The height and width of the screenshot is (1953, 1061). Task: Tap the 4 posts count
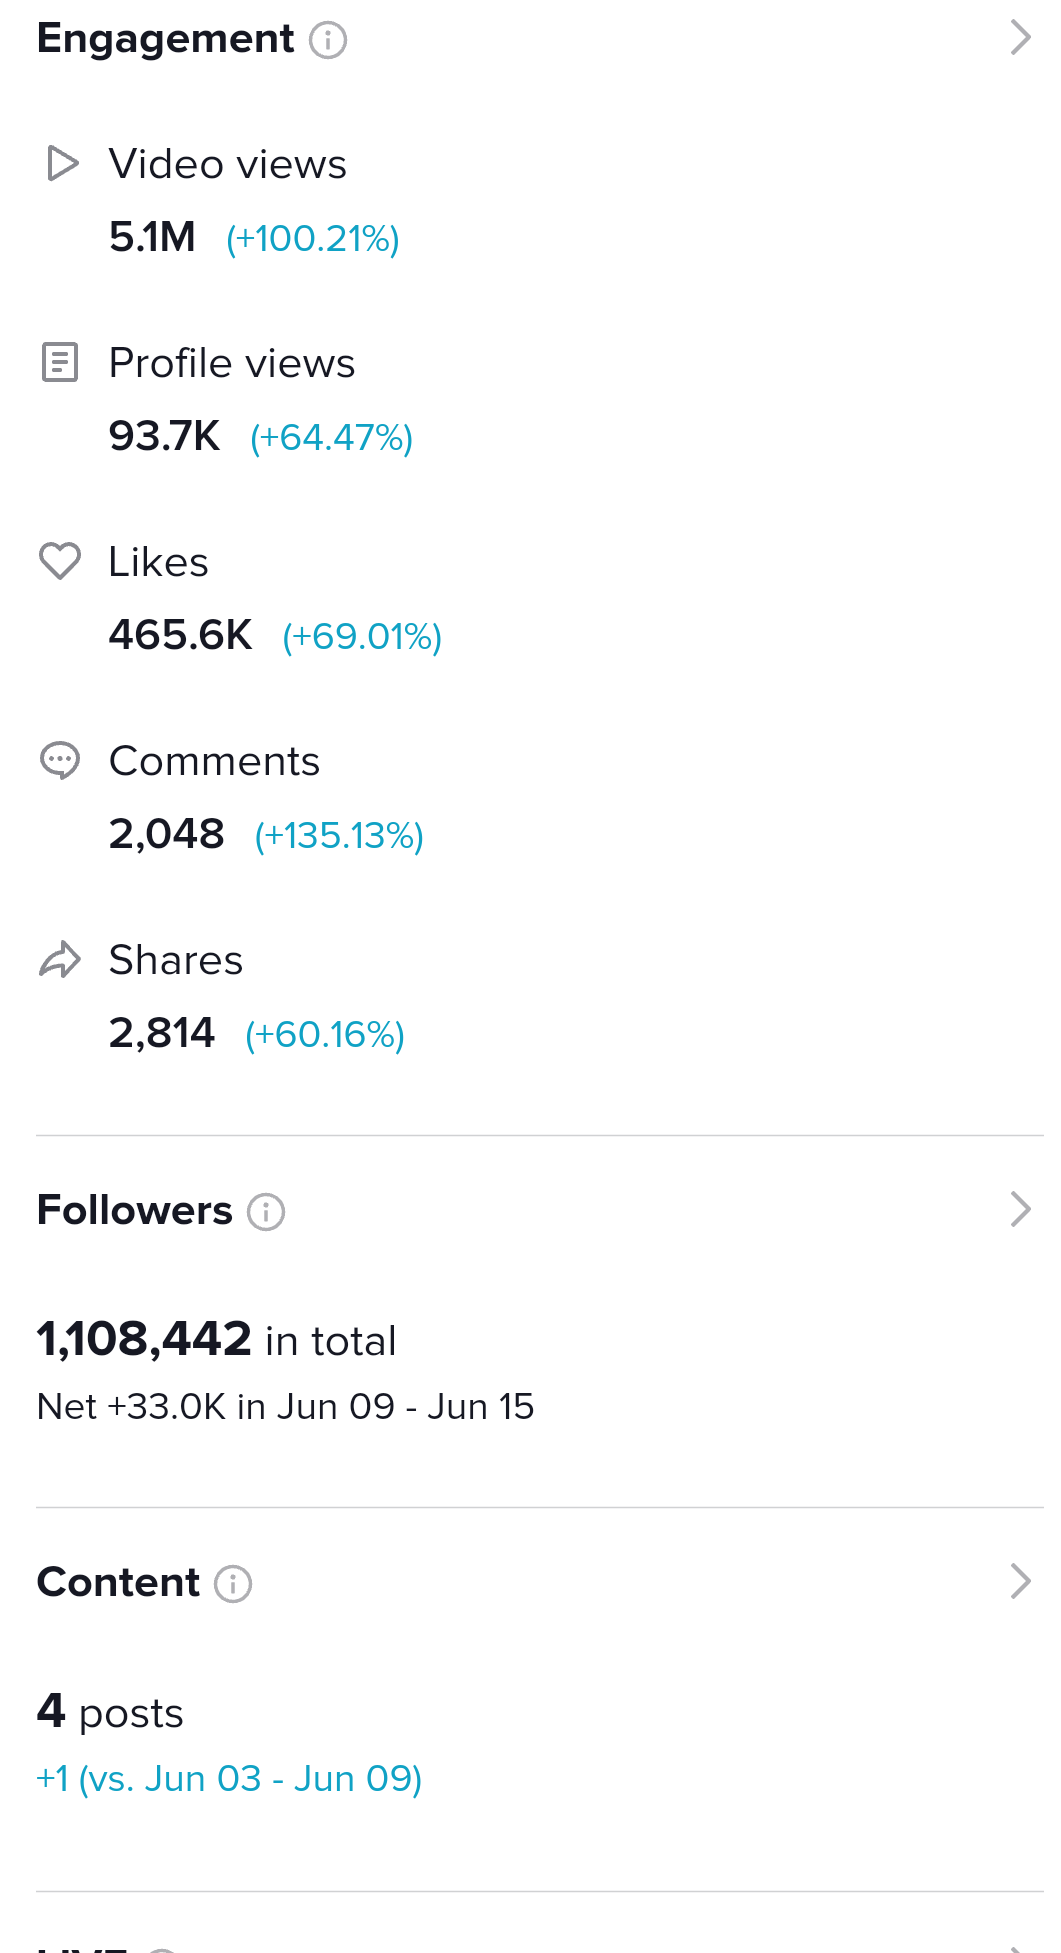coord(110,1712)
